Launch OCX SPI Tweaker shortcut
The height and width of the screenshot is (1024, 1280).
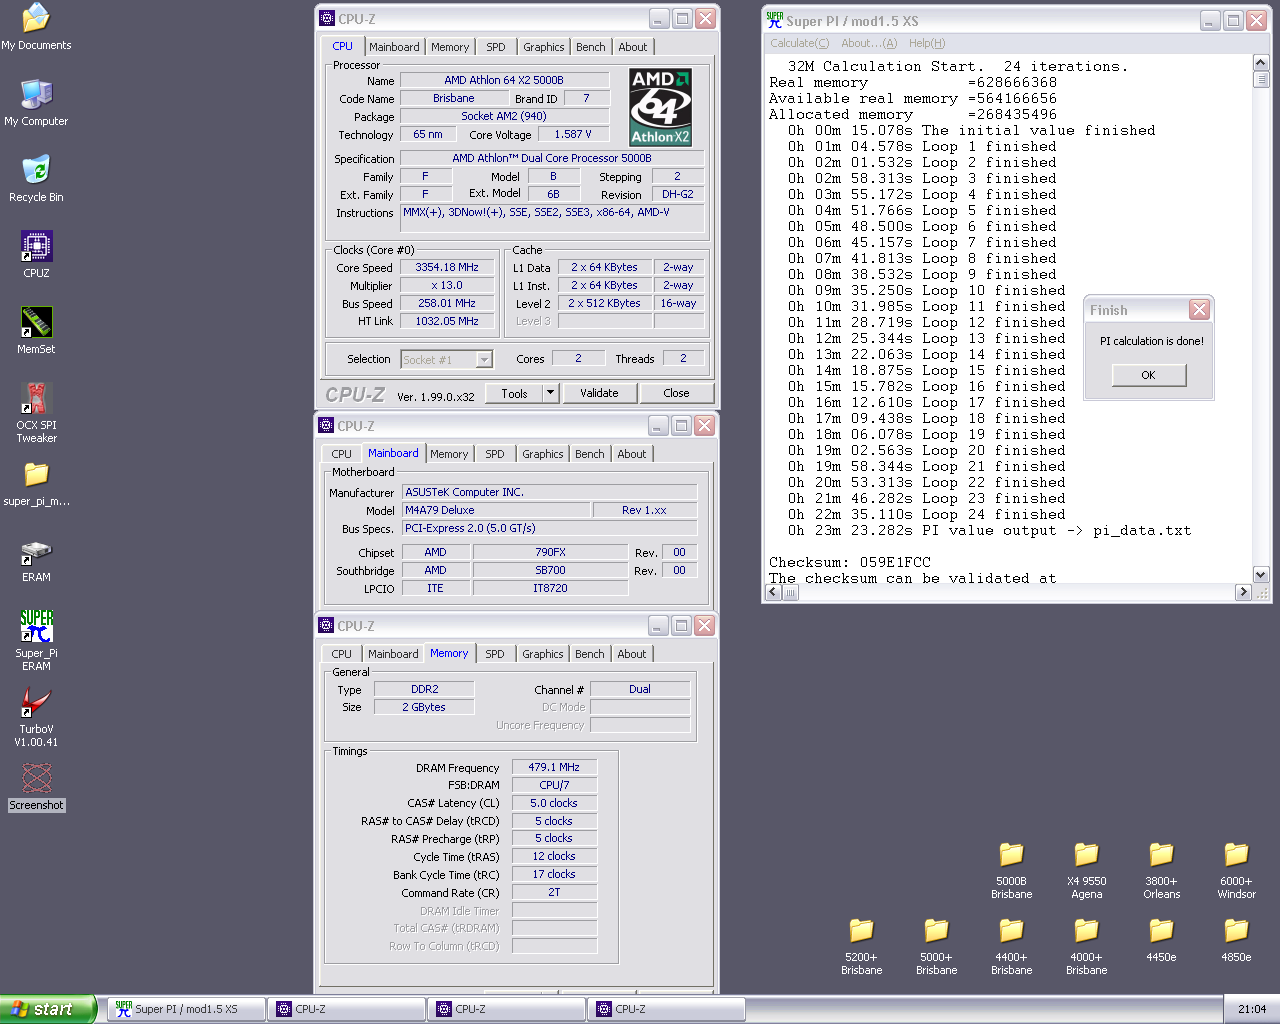(x=36, y=412)
